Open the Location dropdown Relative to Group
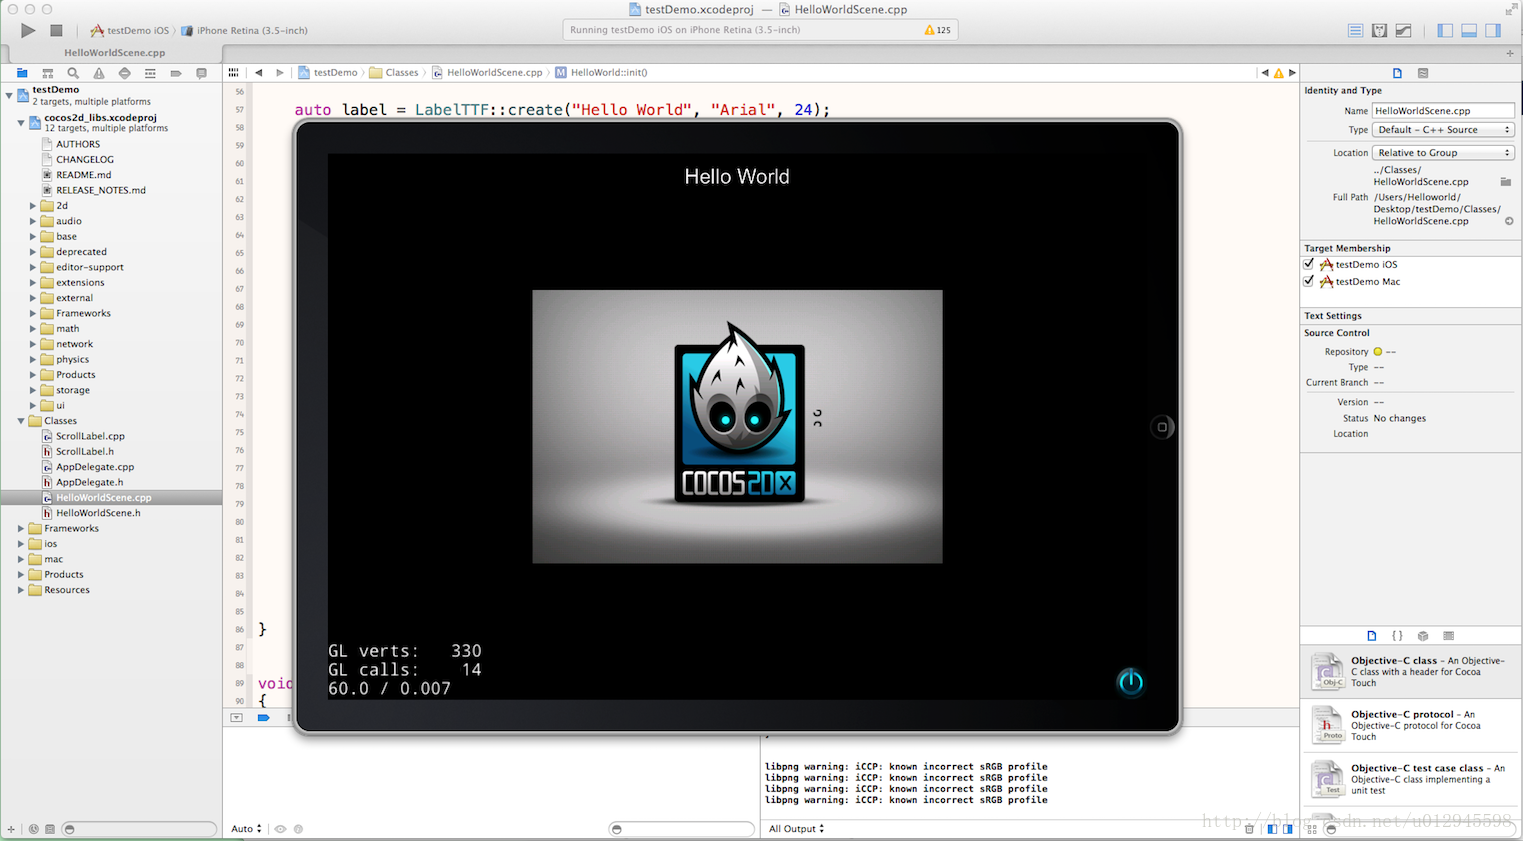The image size is (1523, 841). coord(1443,153)
